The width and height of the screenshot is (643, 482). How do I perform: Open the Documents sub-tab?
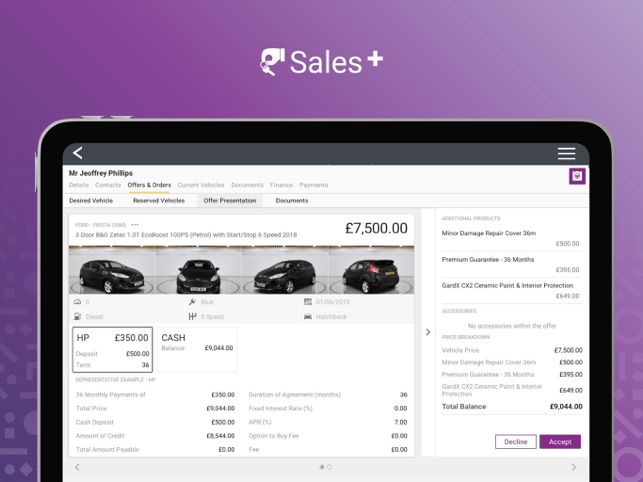[292, 201]
